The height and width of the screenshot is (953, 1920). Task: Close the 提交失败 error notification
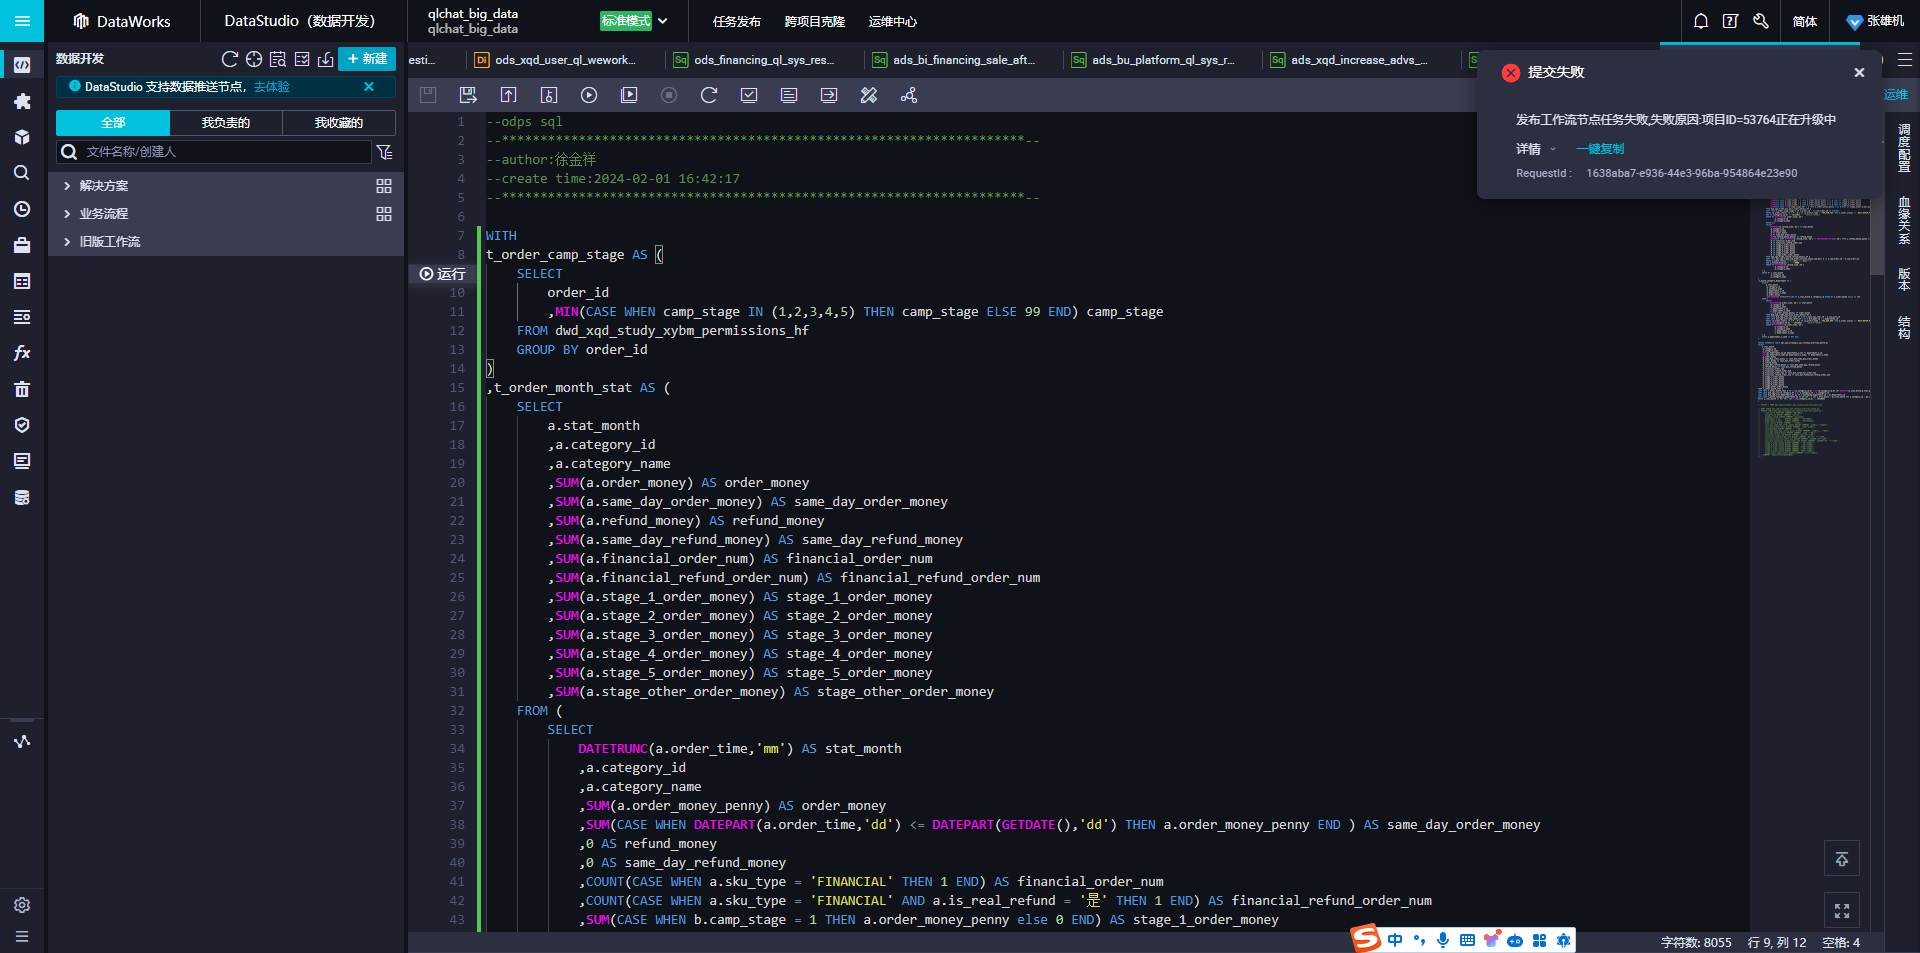coord(1859,72)
